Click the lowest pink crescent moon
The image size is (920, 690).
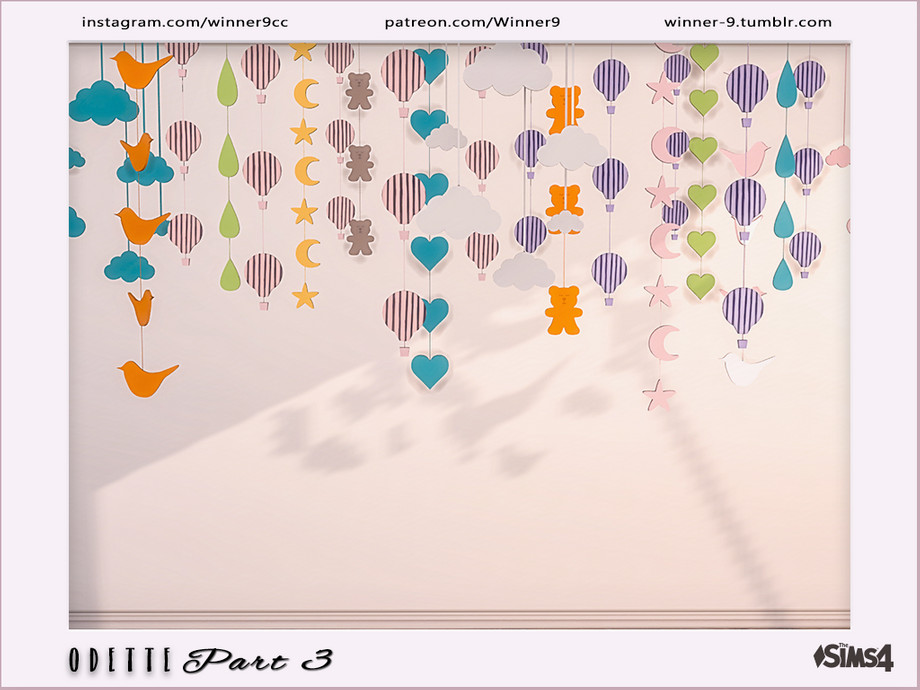tap(664, 342)
